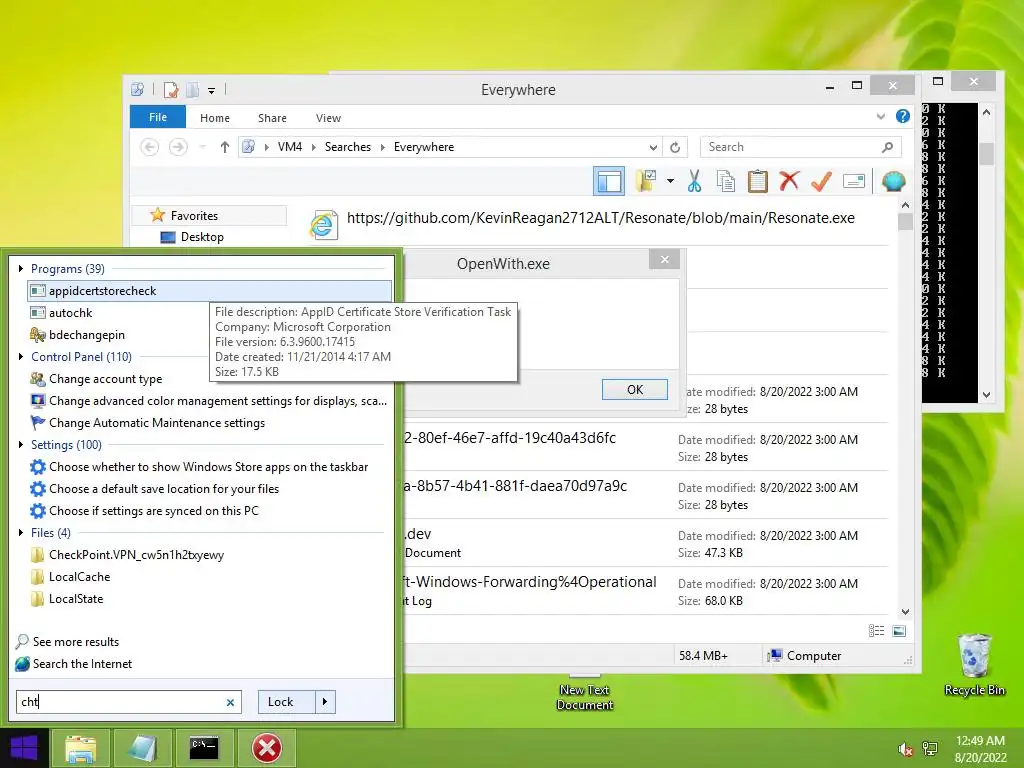The image size is (1024, 768).
Task: Collapse the Control Panel (110) group
Action: tap(21, 357)
